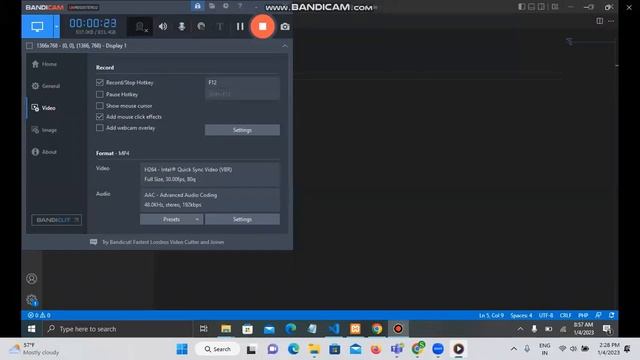
Task: Toggle checkbox beside display resolution text
Action: [x=29, y=46]
